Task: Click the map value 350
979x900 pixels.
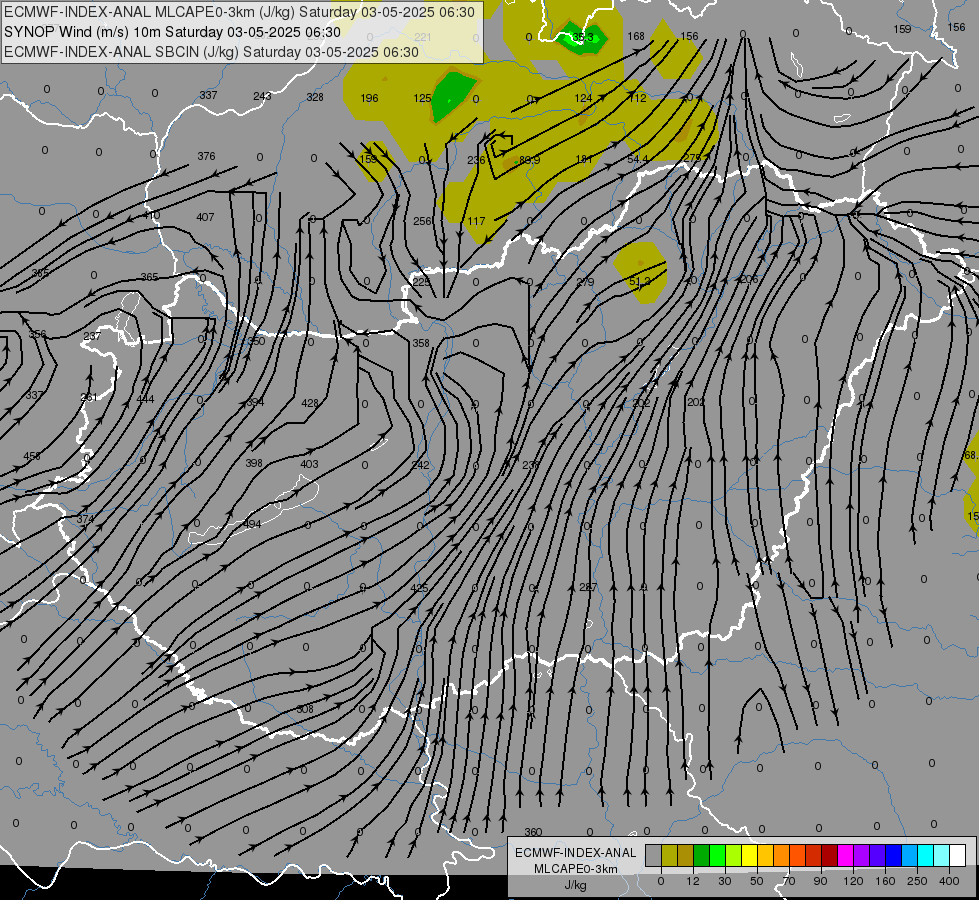Action: [x=257, y=342]
